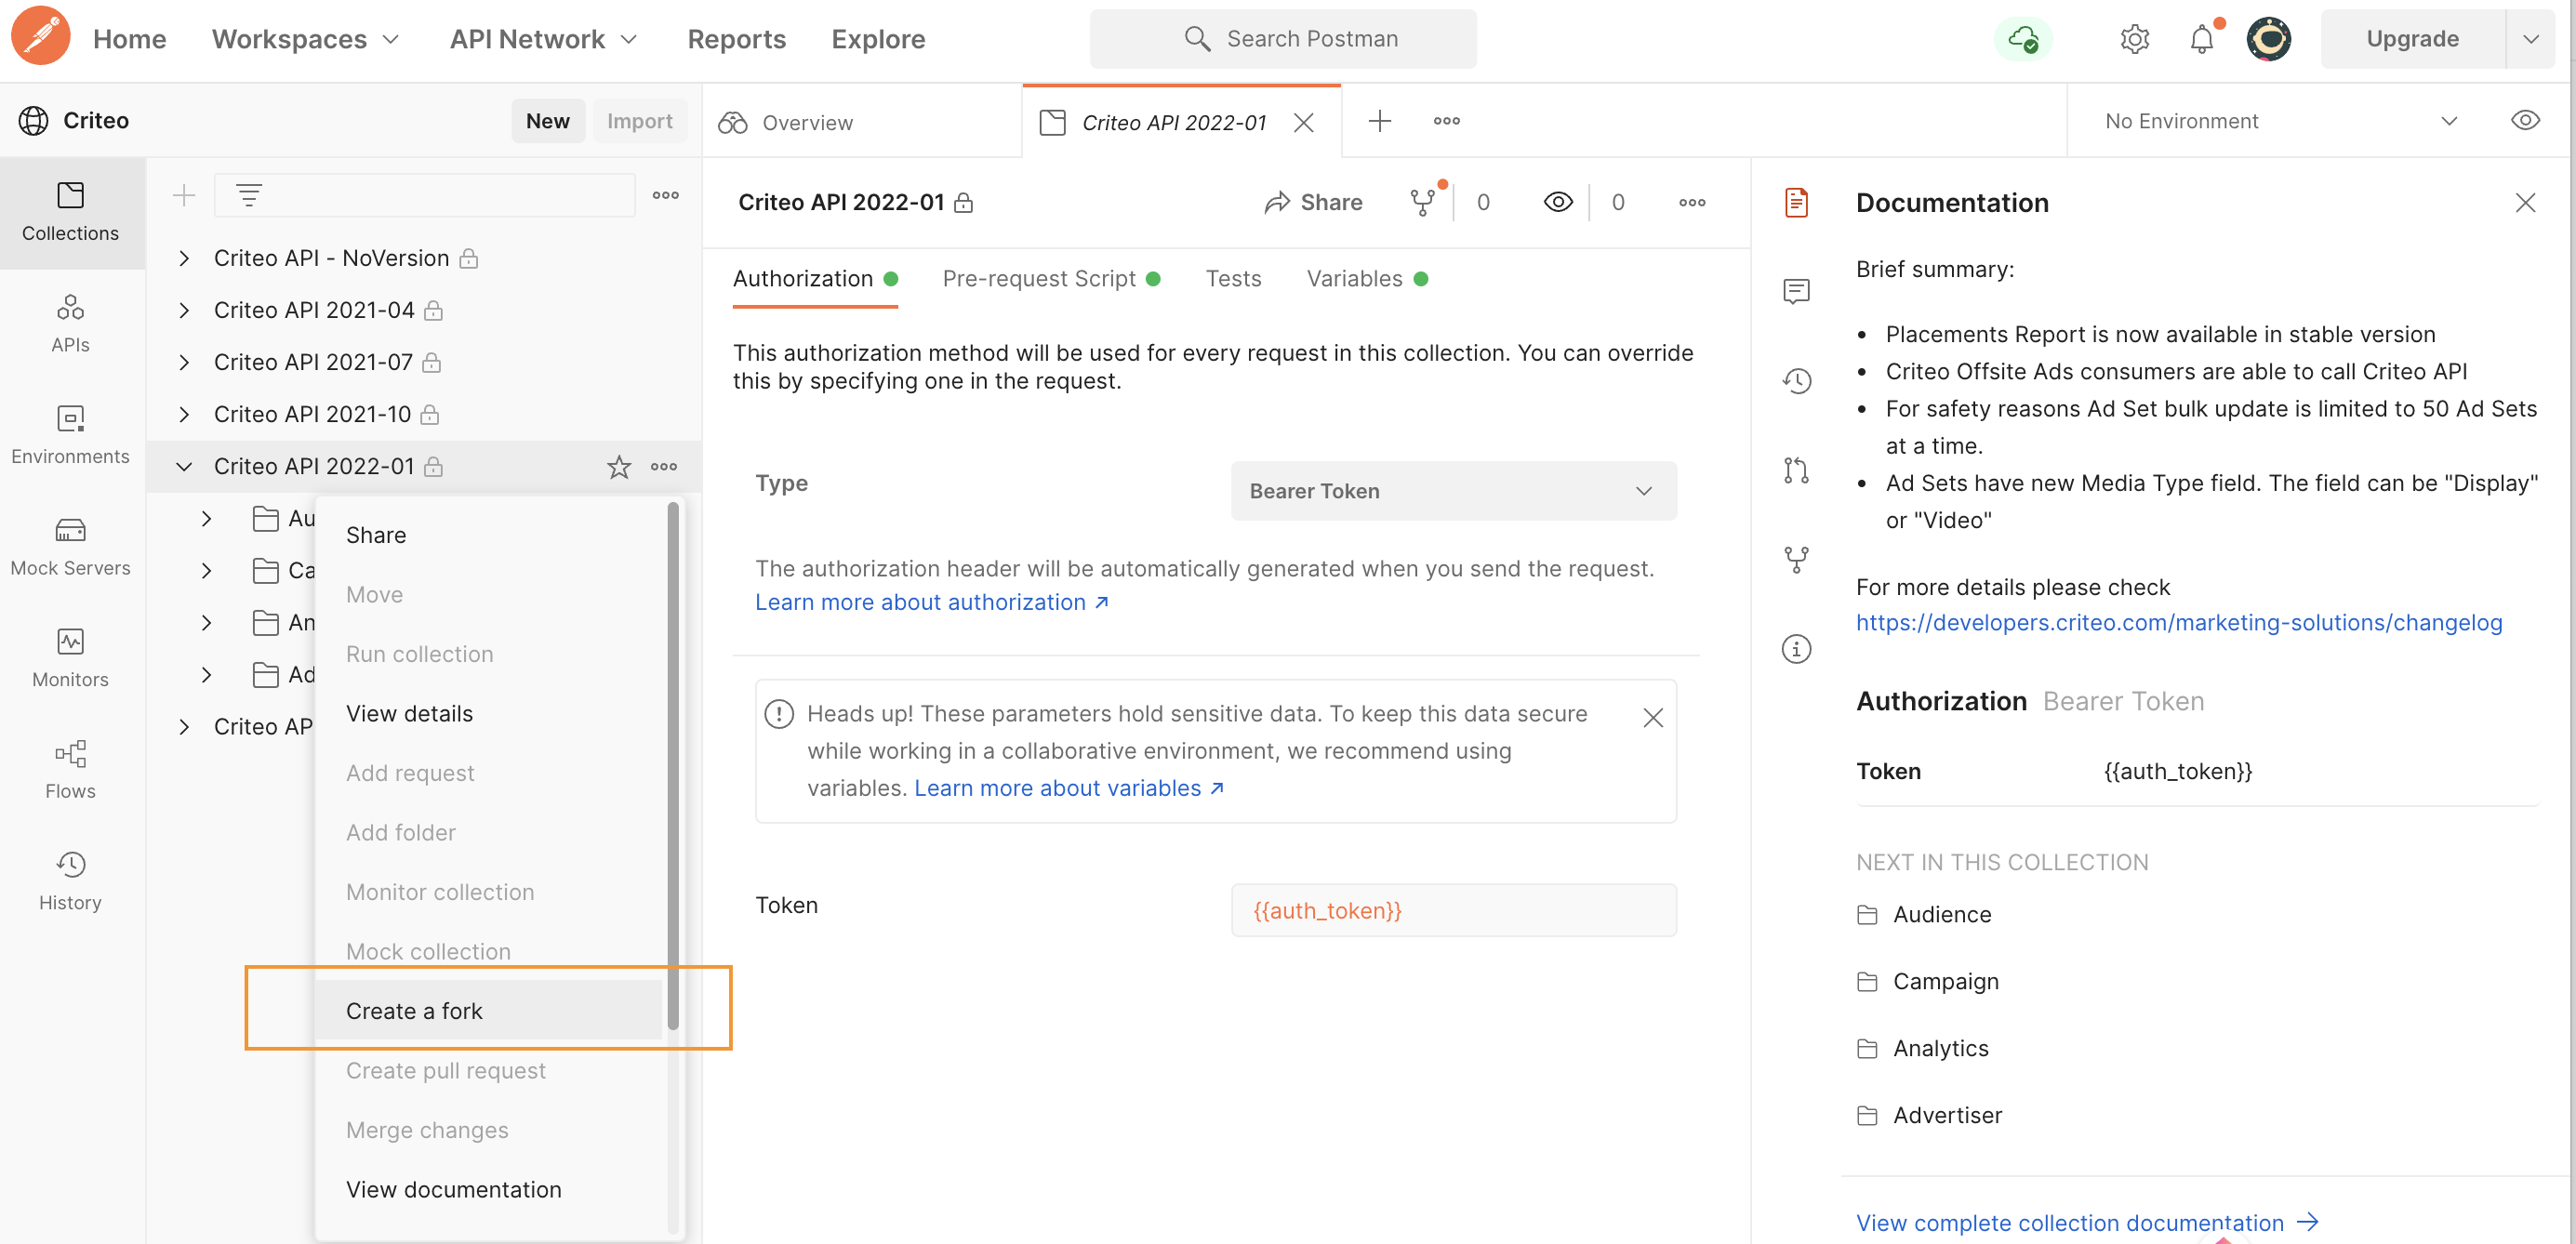The image size is (2576, 1244).
Task: Open the Info icon in right sidebar
Action: [1796, 649]
